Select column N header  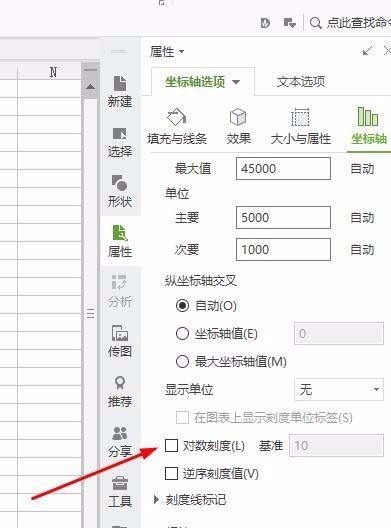(x=50, y=72)
